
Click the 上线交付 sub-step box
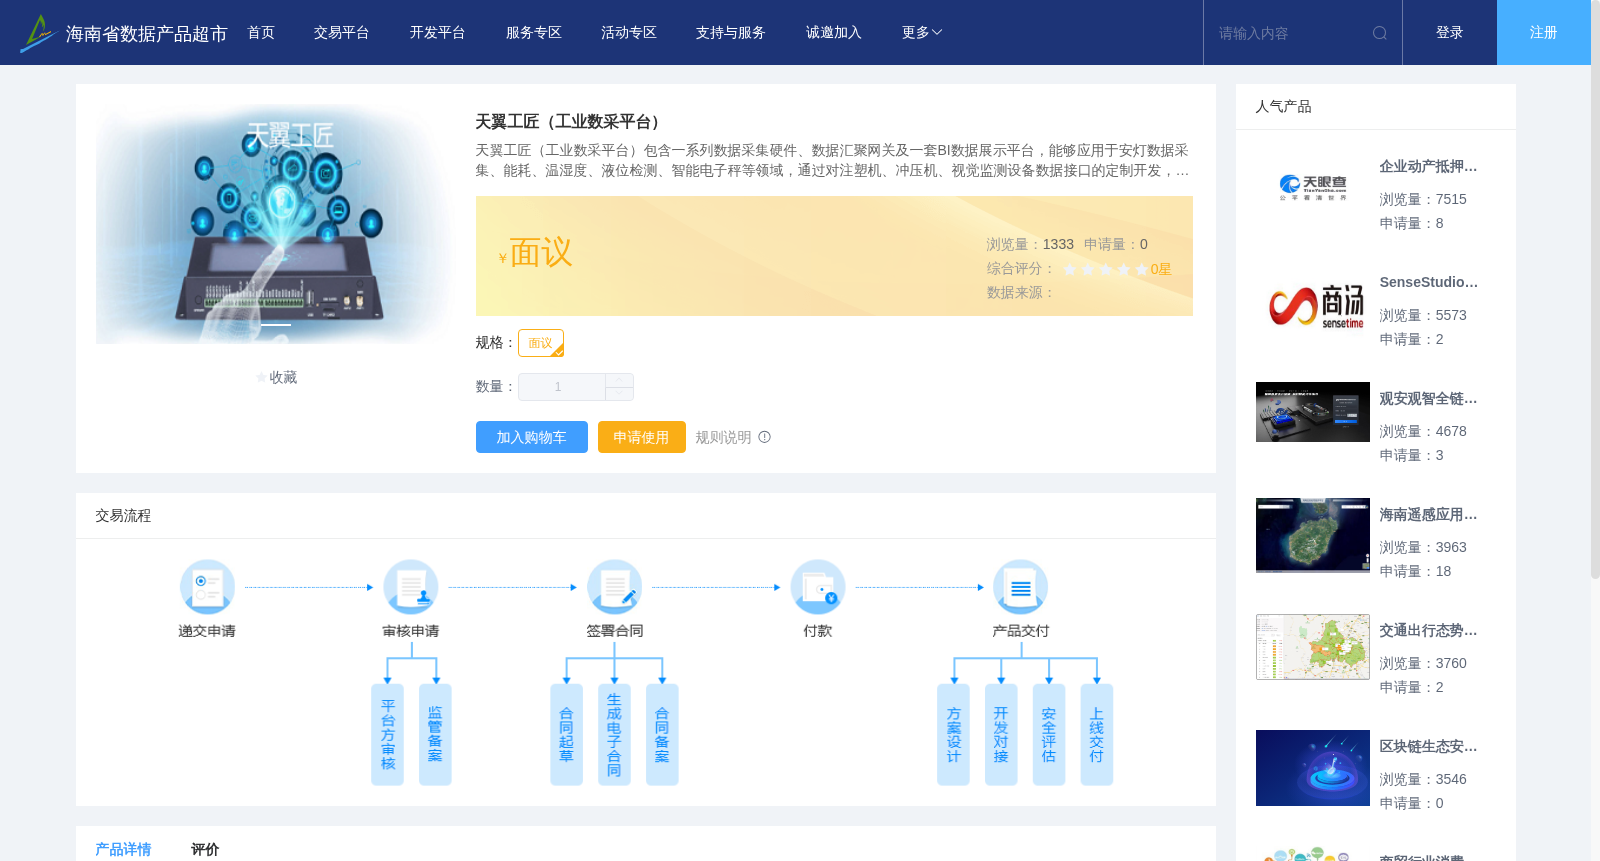pyautogui.click(x=1097, y=735)
